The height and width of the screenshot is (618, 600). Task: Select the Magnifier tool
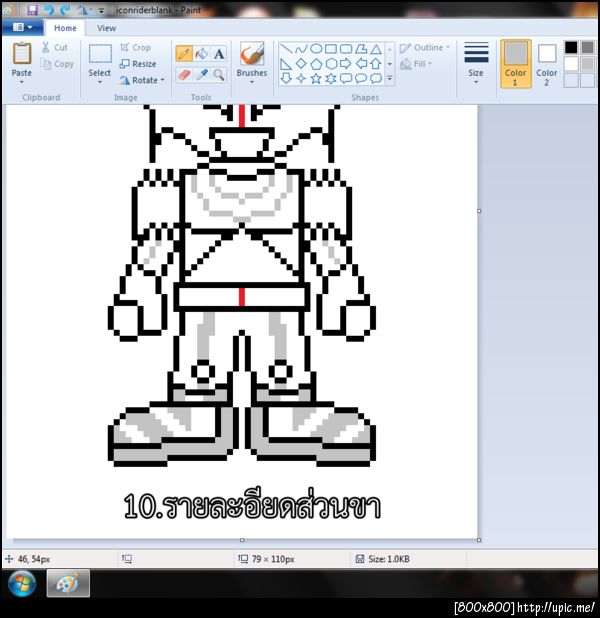pyautogui.click(x=219, y=74)
